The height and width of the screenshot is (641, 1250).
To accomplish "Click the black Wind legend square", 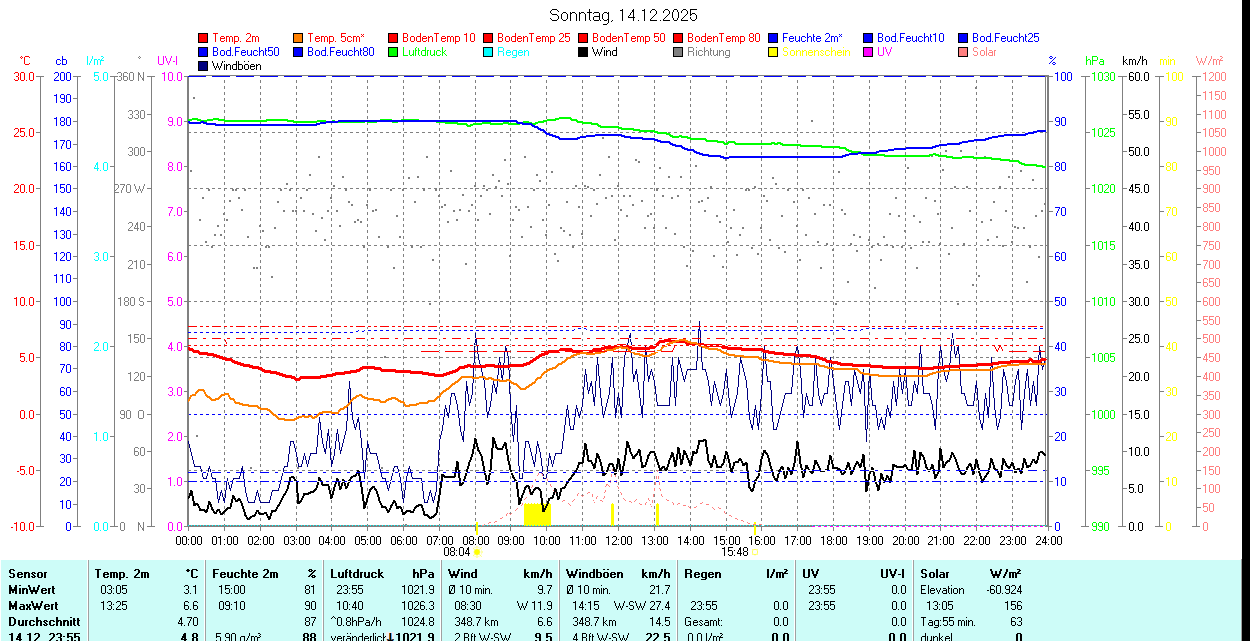I will (x=584, y=52).
